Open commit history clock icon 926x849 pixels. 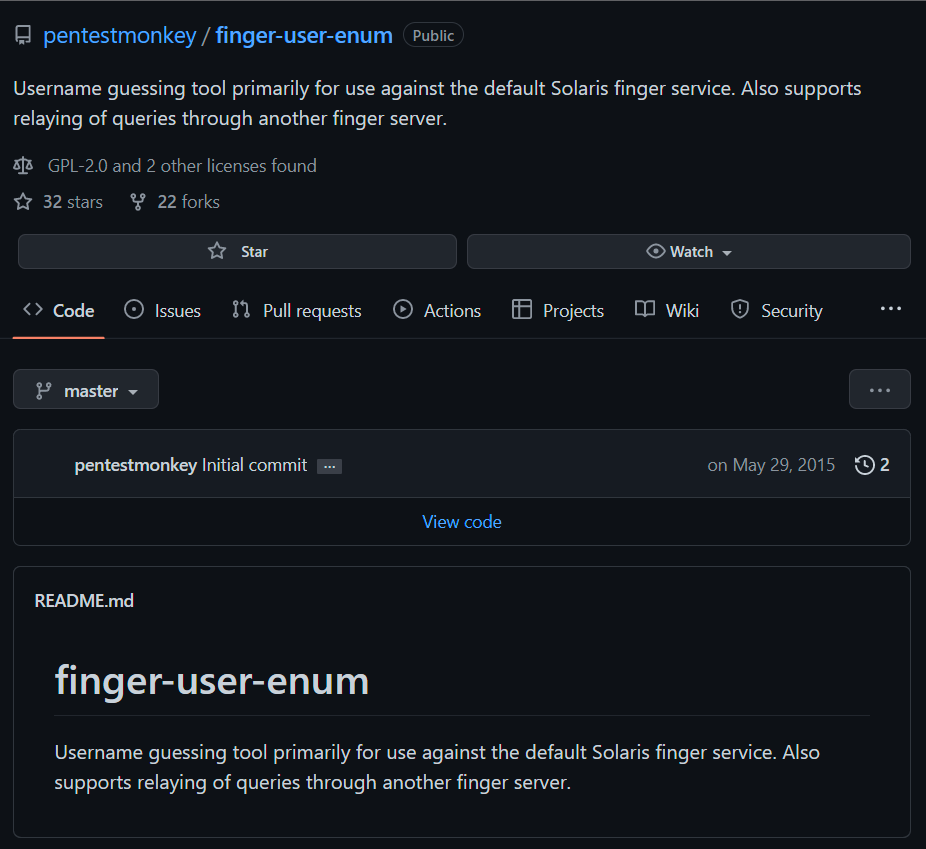click(x=865, y=465)
